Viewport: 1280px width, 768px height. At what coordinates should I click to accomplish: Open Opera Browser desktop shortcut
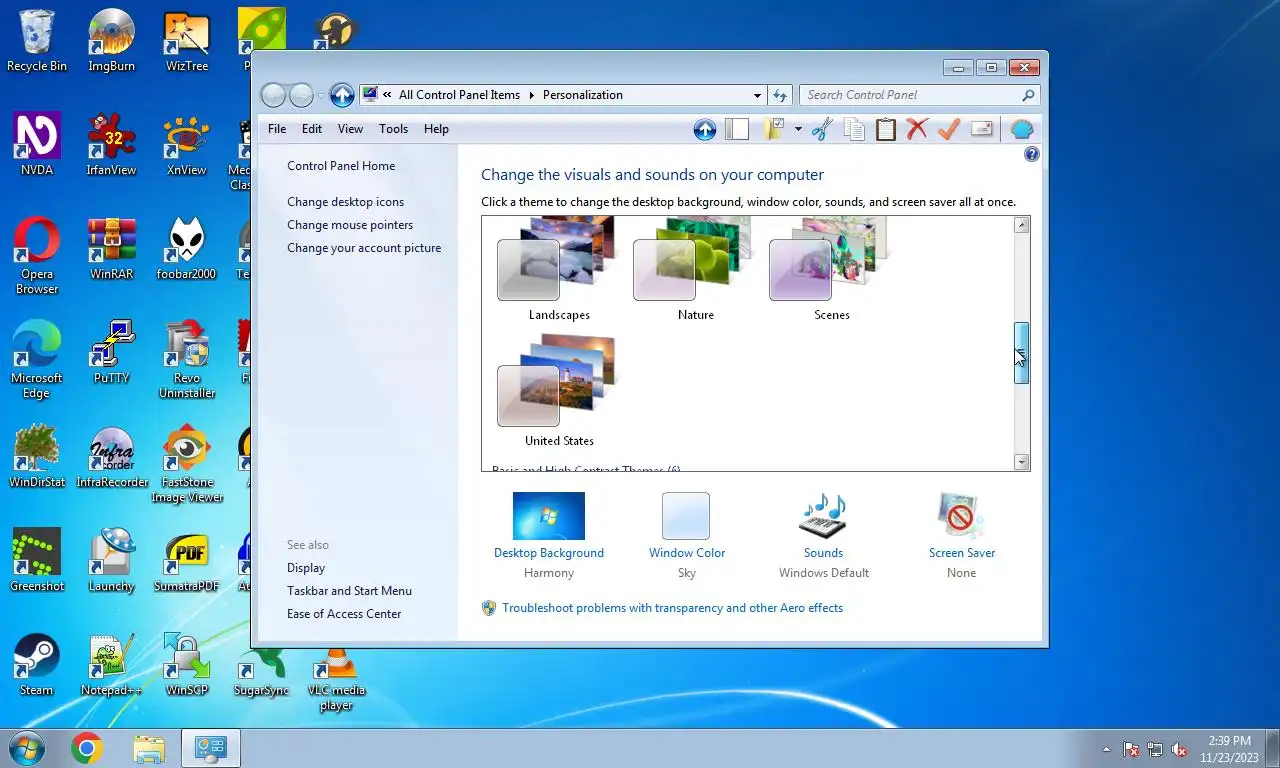(x=37, y=256)
